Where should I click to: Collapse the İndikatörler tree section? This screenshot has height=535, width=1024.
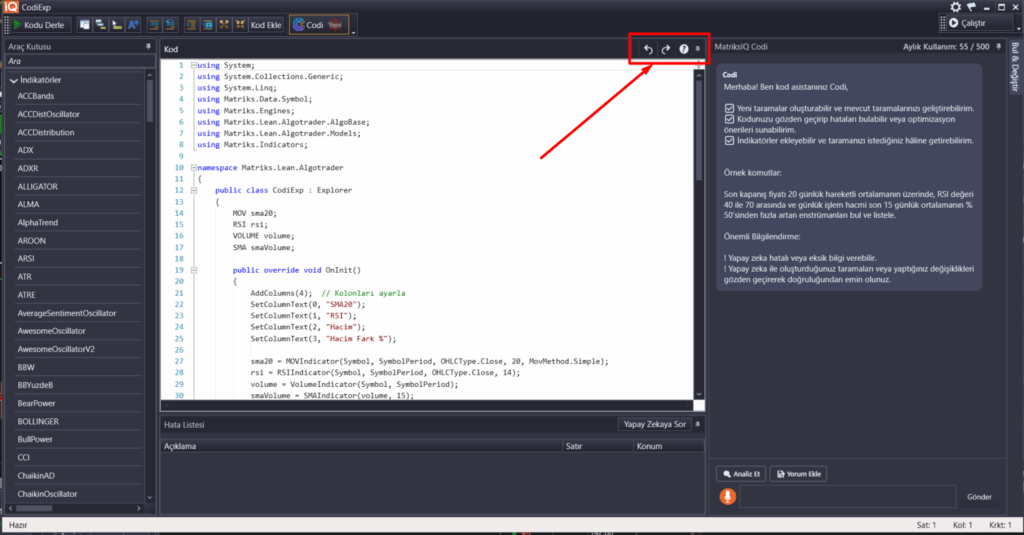(x=13, y=80)
